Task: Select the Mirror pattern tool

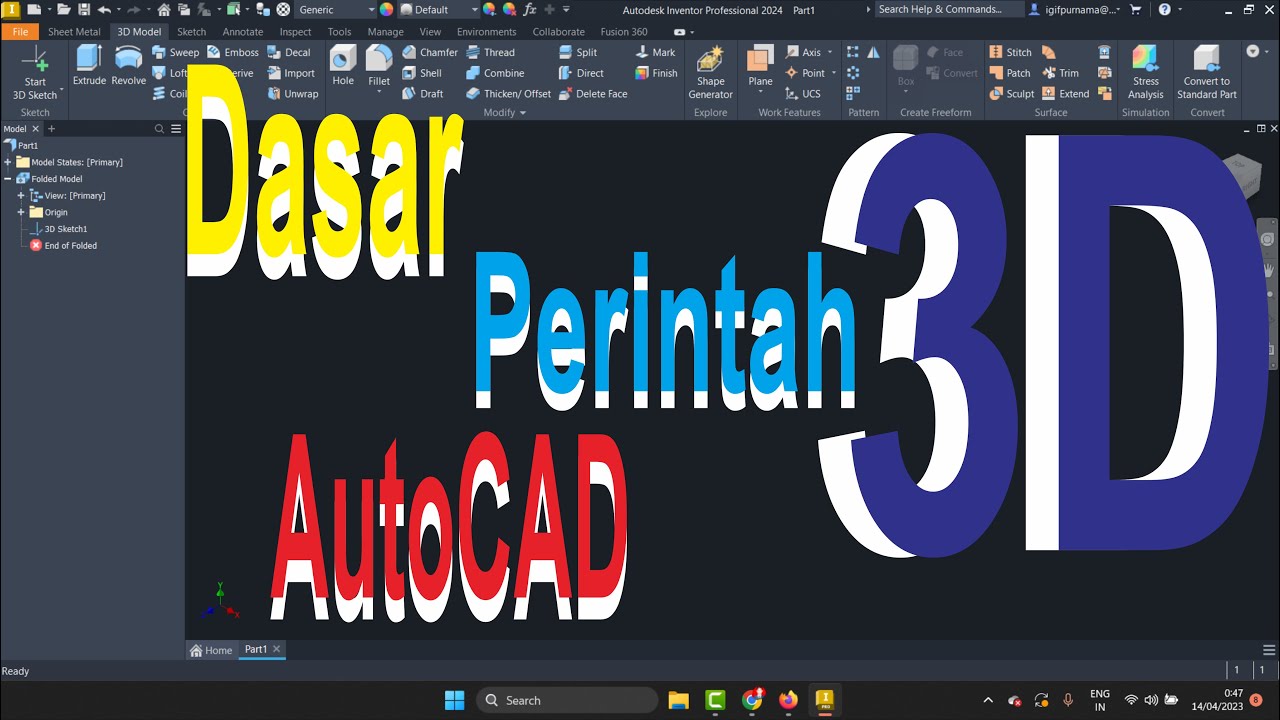Action: (x=873, y=52)
